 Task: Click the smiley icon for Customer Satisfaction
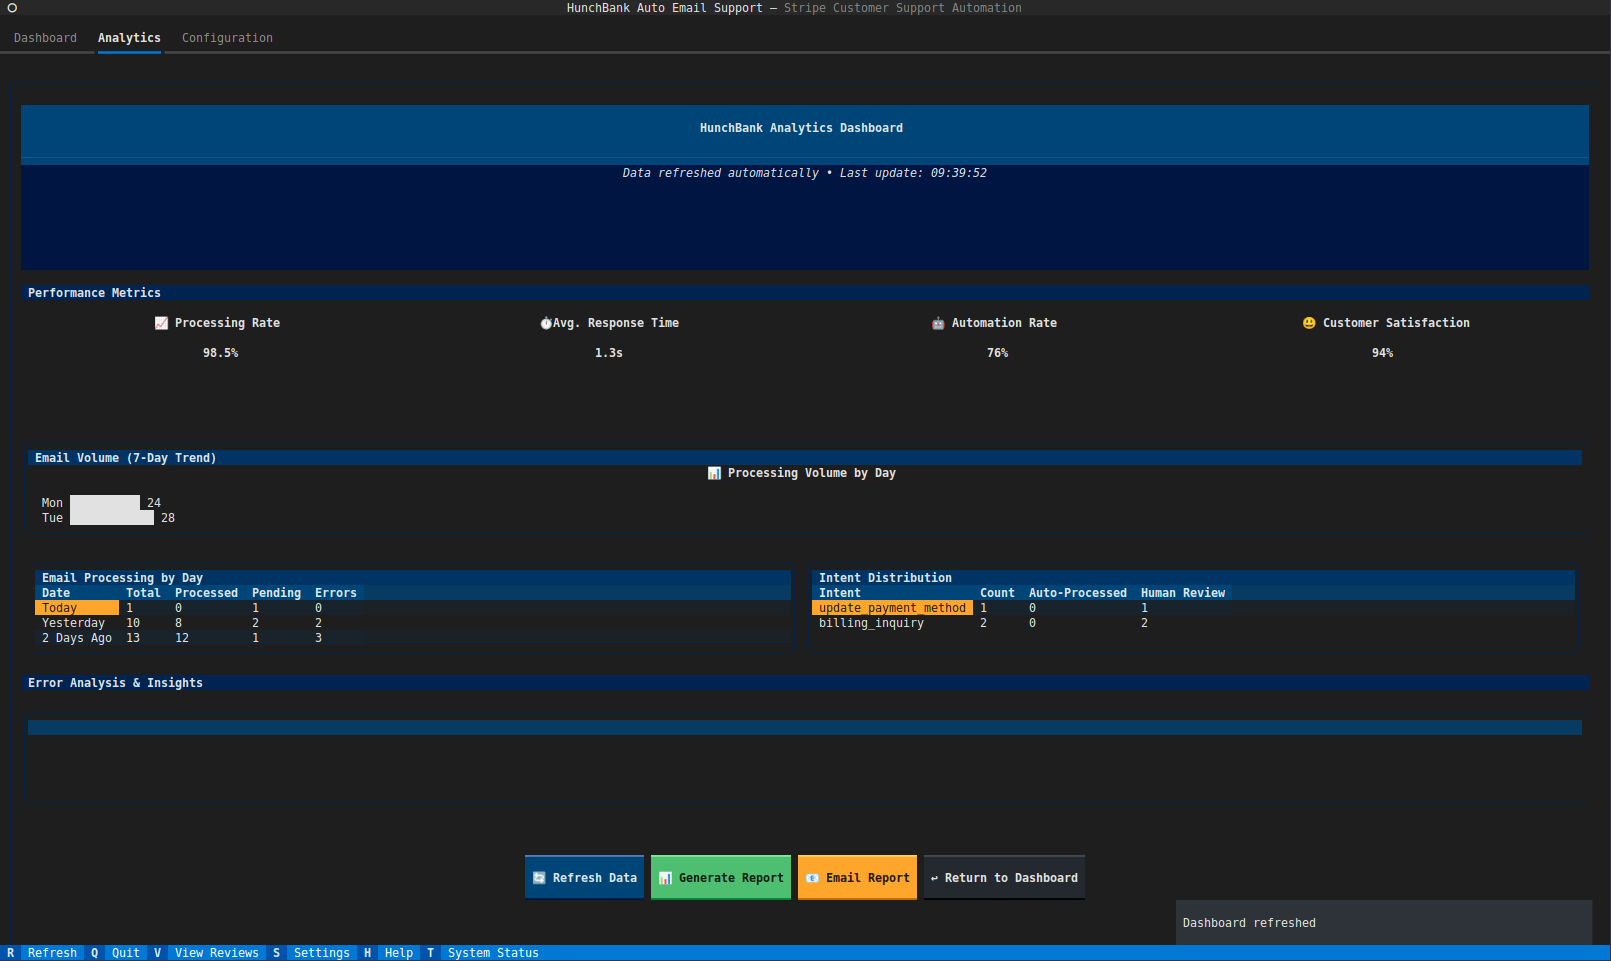tap(1309, 322)
